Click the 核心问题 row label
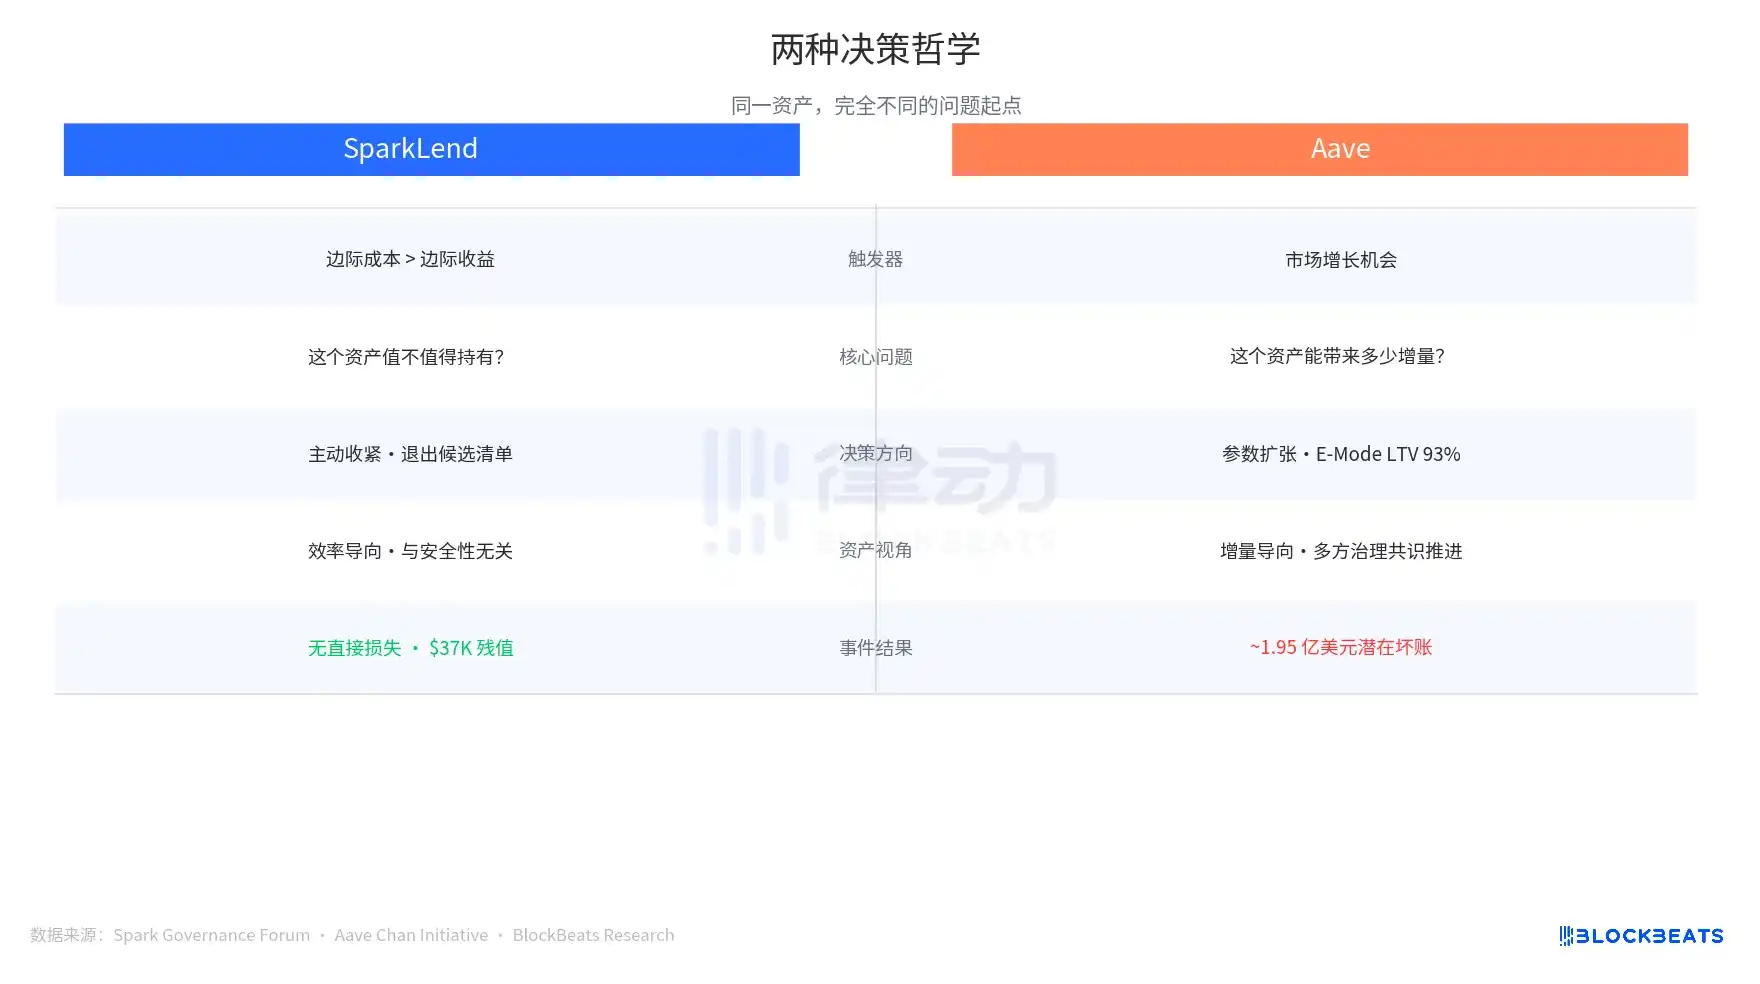 click(x=875, y=357)
